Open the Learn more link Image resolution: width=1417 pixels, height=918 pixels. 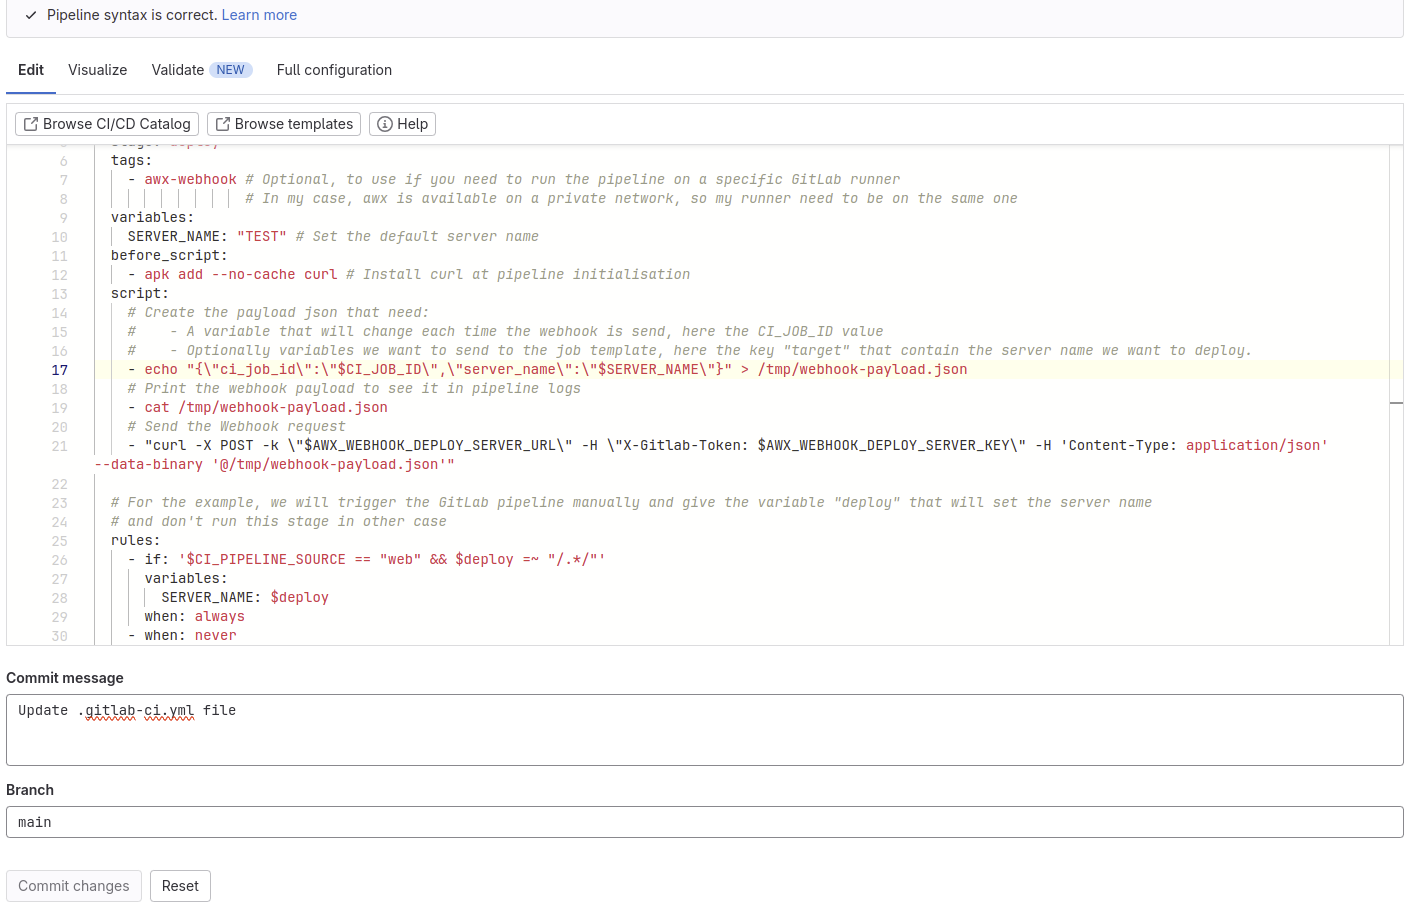tap(259, 15)
